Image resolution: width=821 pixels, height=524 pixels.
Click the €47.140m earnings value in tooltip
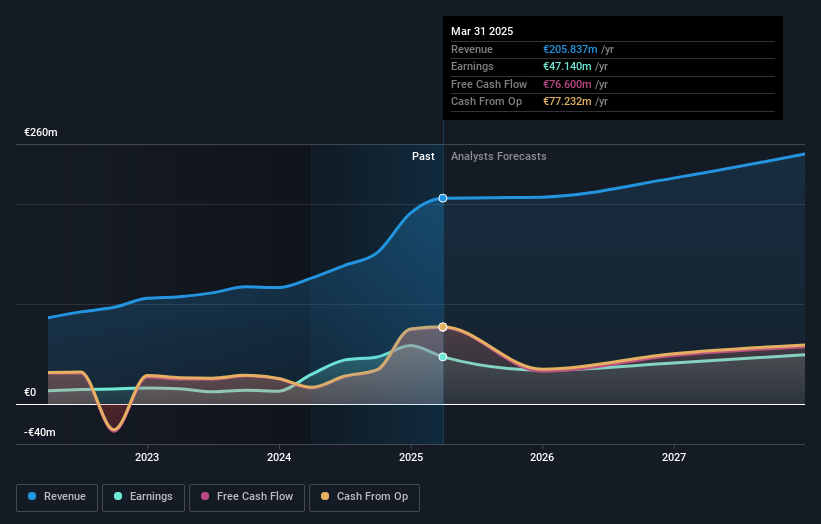pos(567,66)
